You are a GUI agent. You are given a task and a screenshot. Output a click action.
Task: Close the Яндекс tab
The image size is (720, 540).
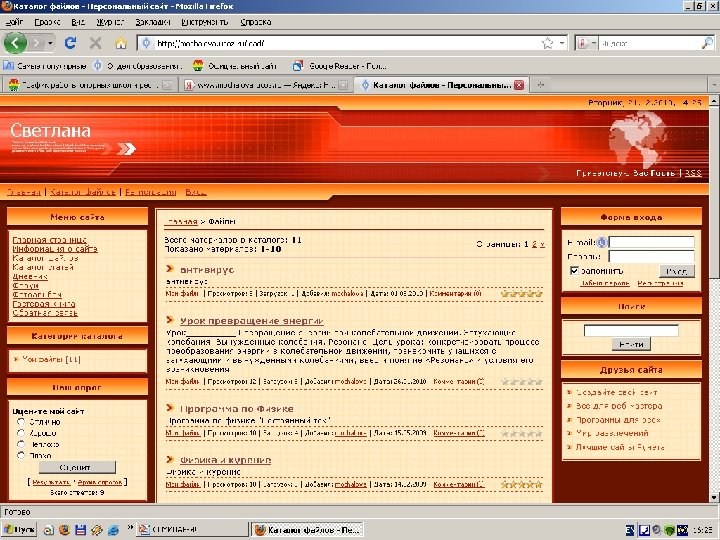(x=343, y=85)
